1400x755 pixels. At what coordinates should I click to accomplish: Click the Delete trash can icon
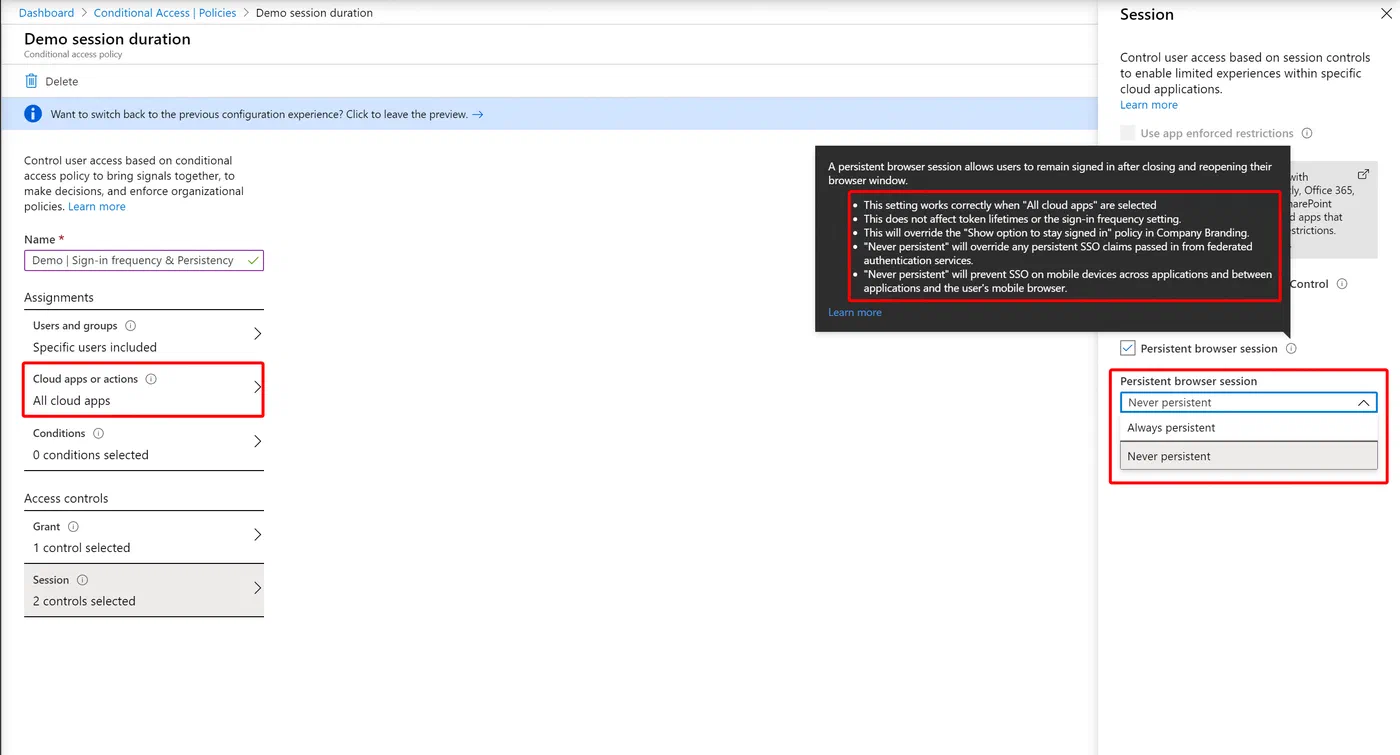[x=32, y=81]
